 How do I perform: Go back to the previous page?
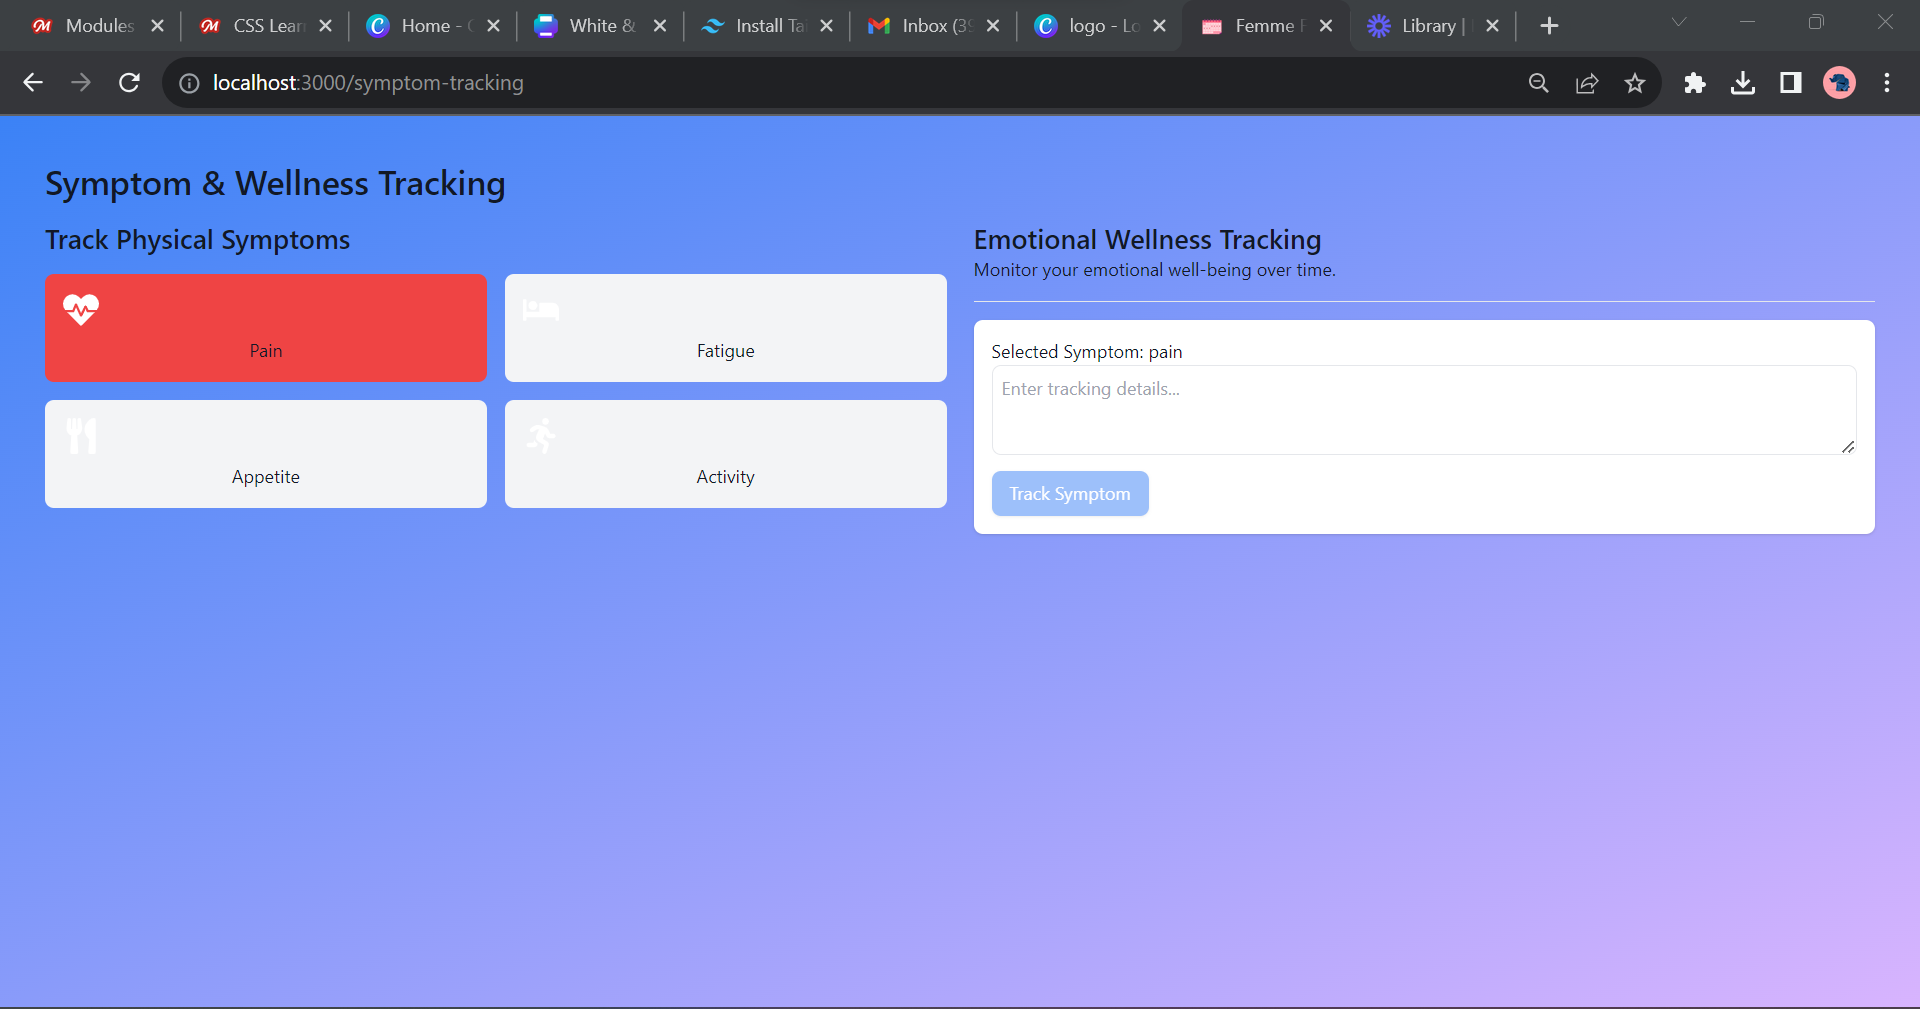click(33, 83)
